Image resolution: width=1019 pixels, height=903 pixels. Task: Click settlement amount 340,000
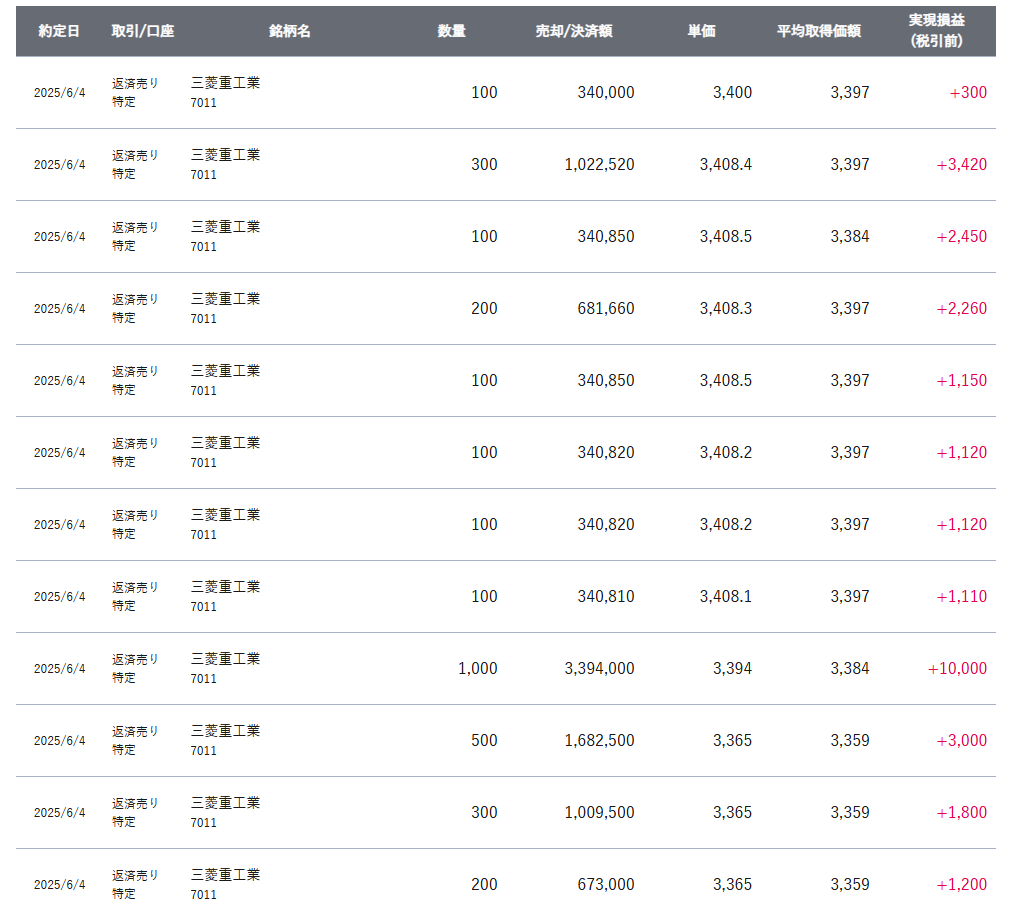click(606, 92)
